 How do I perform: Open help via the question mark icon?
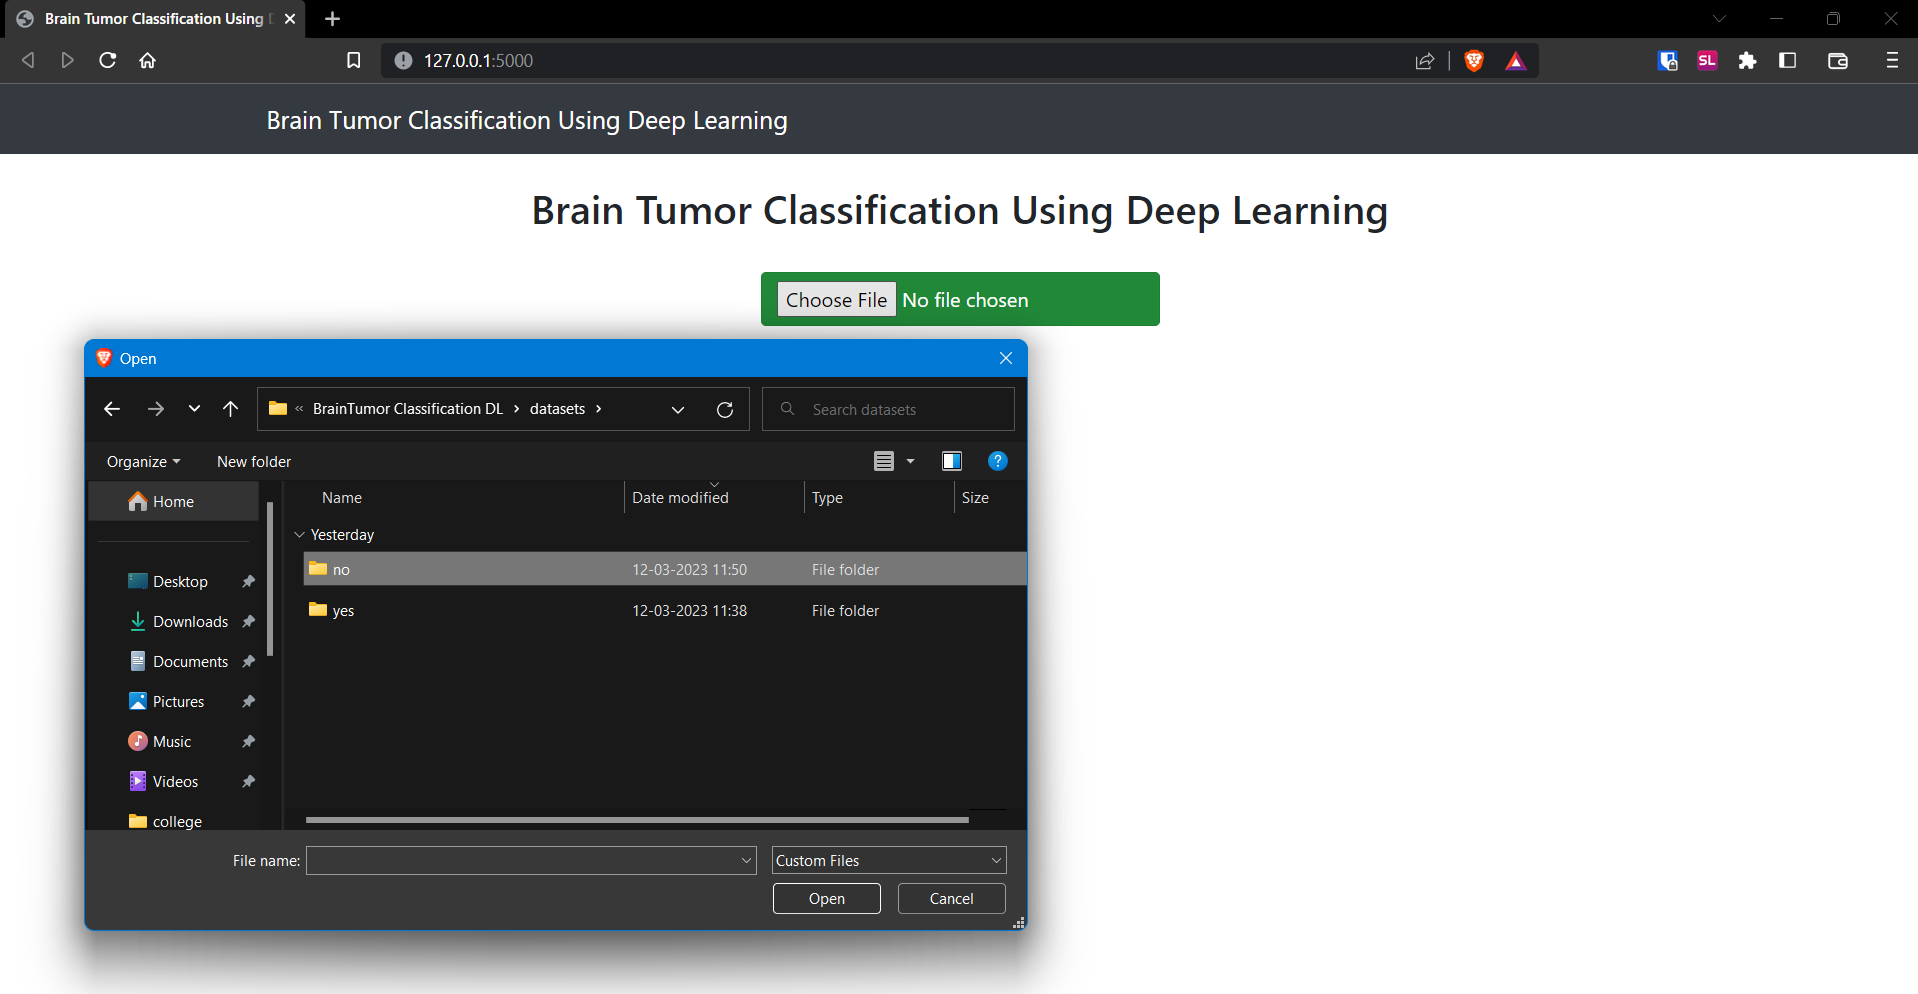[997, 461]
